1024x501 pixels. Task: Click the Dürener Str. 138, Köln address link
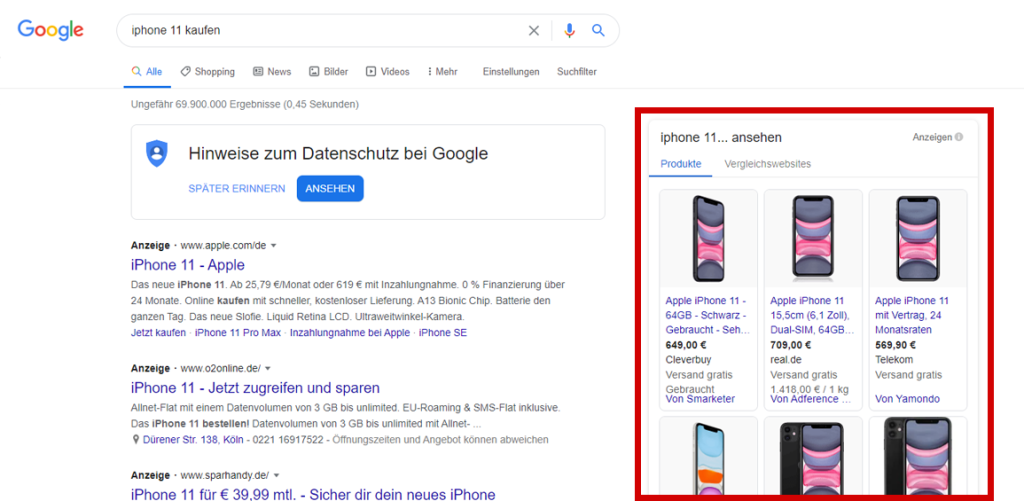pos(195,440)
